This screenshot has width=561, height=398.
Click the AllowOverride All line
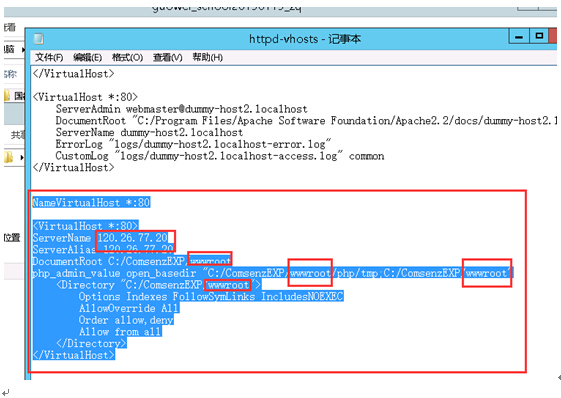(x=129, y=308)
